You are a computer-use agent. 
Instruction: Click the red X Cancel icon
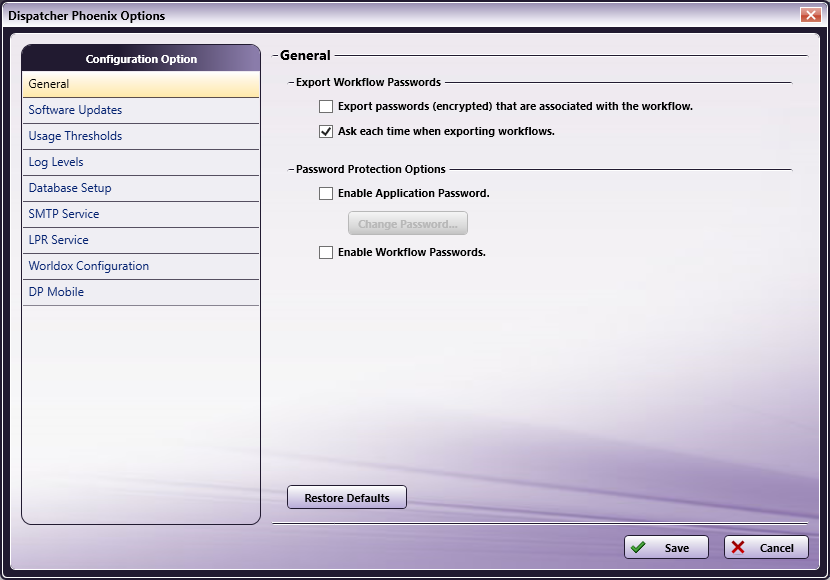point(737,548)
